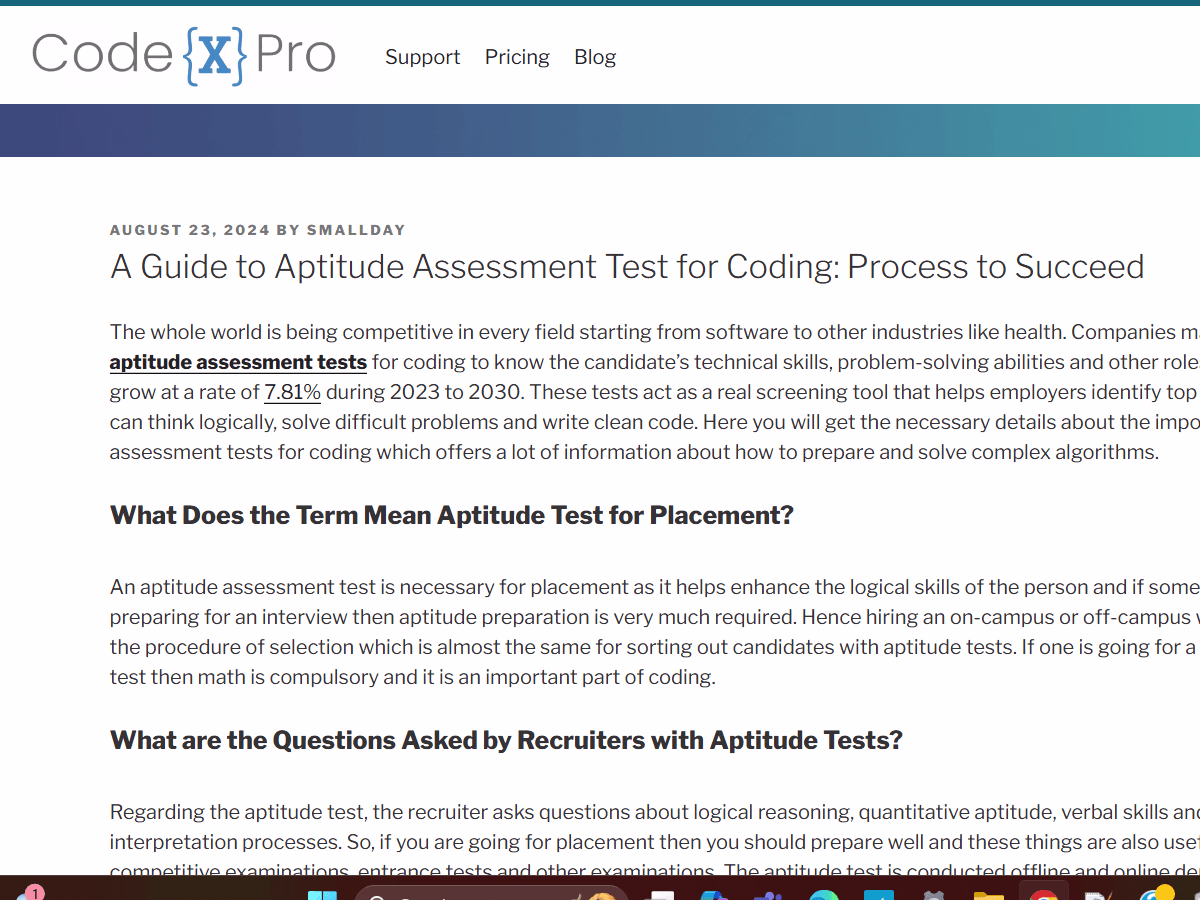Switch to the Google Chrome taskbar icon
1200x900 pixels.
1043,893
